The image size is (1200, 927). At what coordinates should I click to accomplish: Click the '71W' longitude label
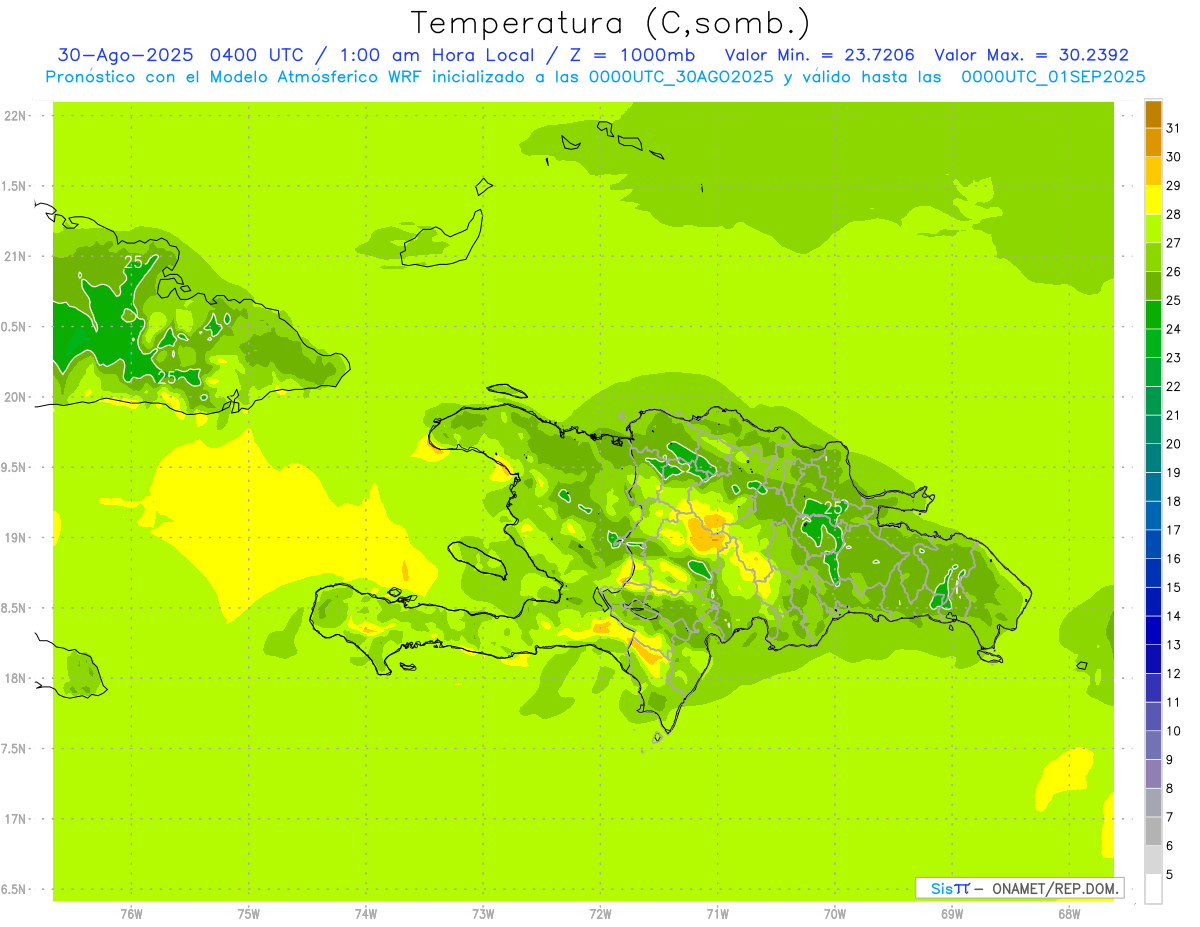[x=717, y=914]
